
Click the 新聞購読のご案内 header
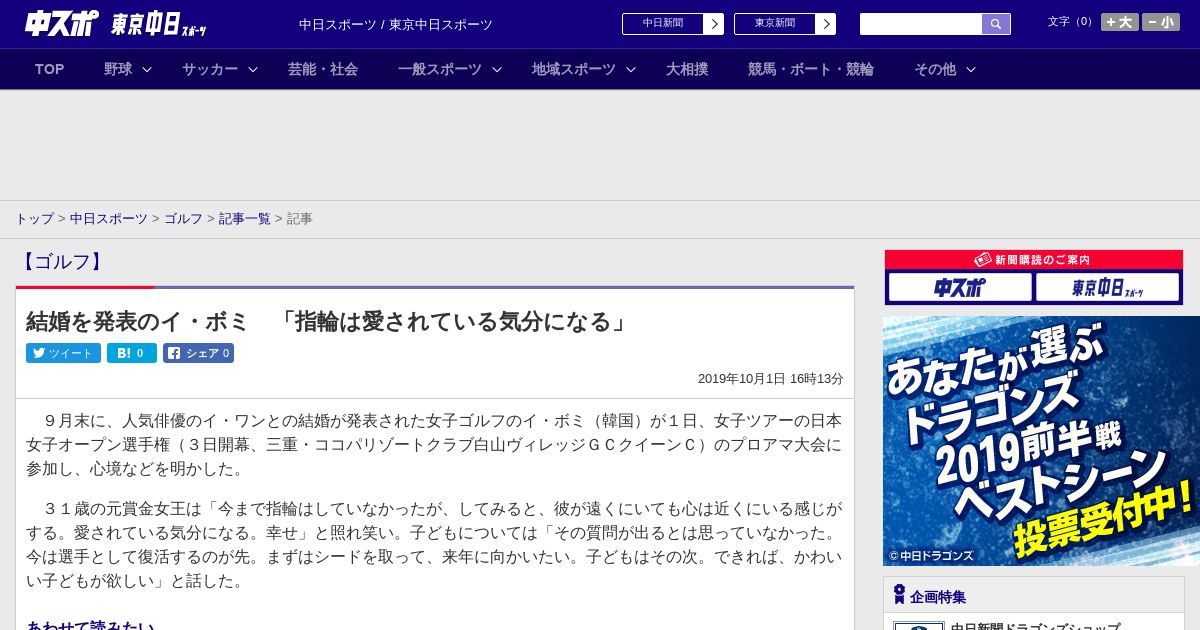(1033, 259)
